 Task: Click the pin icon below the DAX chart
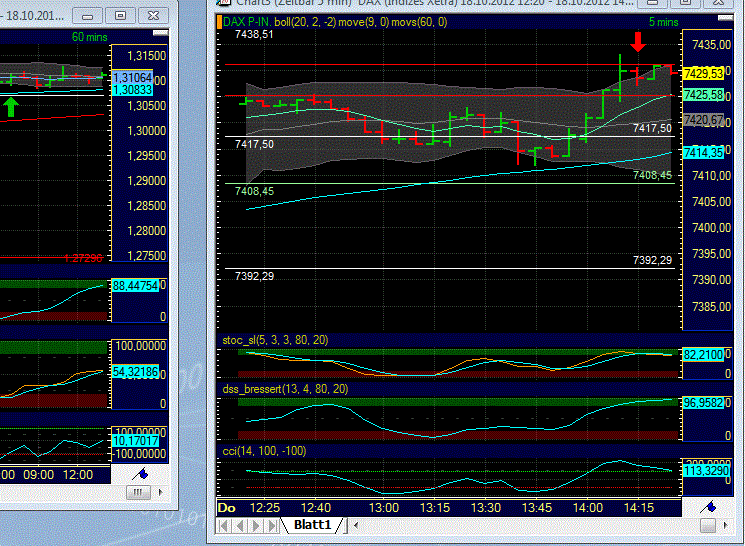(708, 508)
